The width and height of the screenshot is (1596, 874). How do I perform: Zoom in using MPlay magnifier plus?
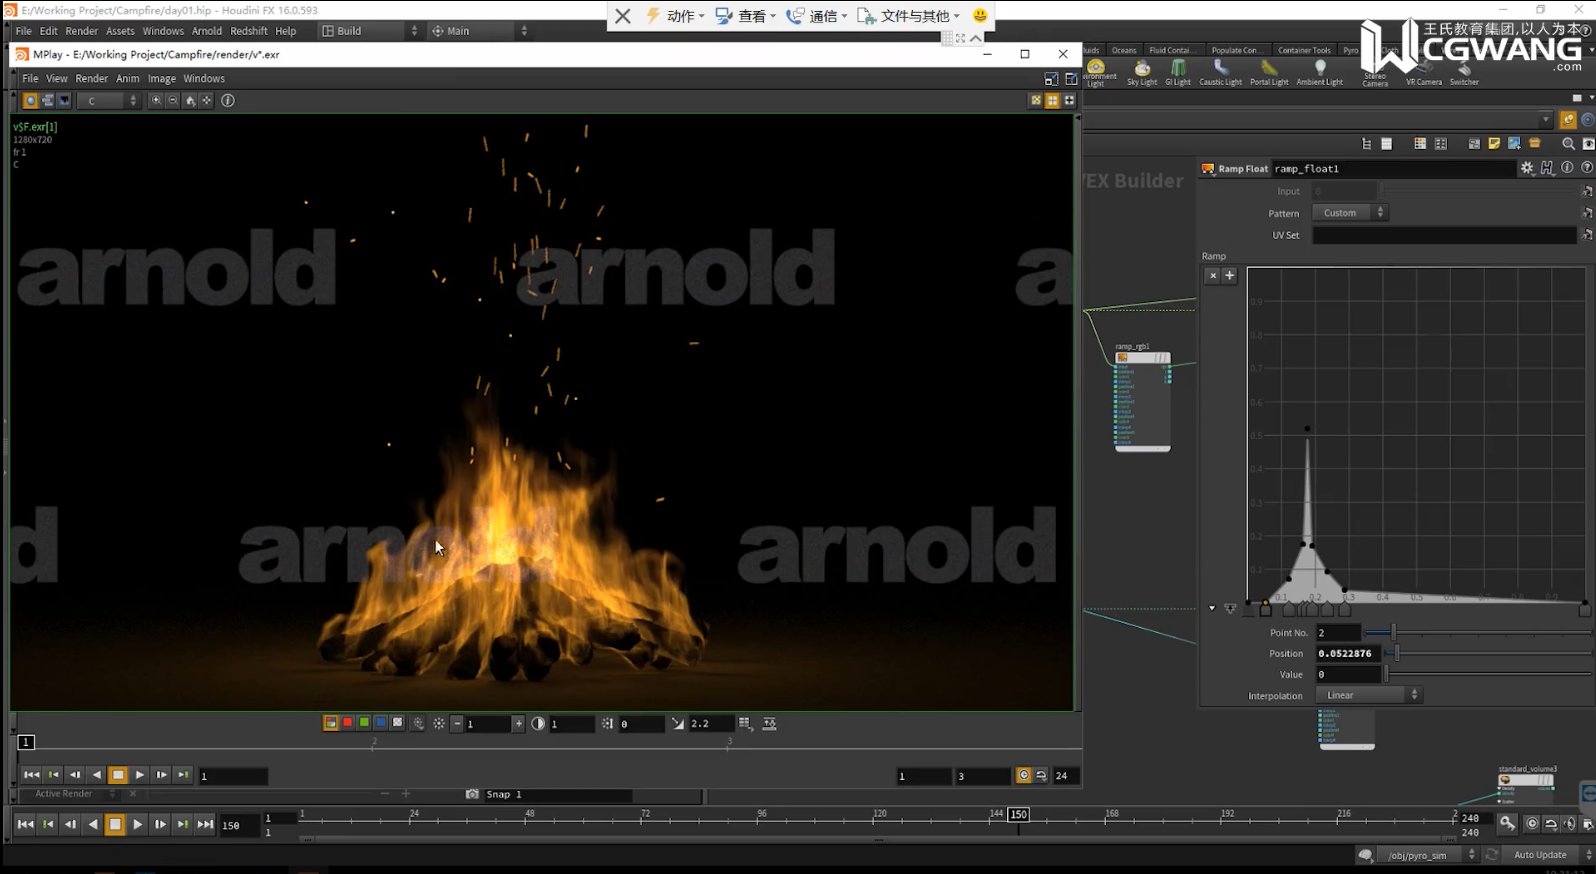click(x=155, y=100)
